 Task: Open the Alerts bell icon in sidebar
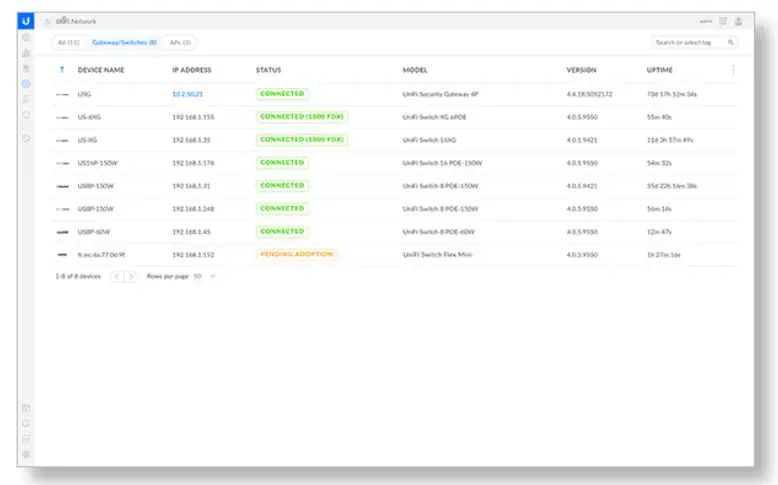coord(26,423)
